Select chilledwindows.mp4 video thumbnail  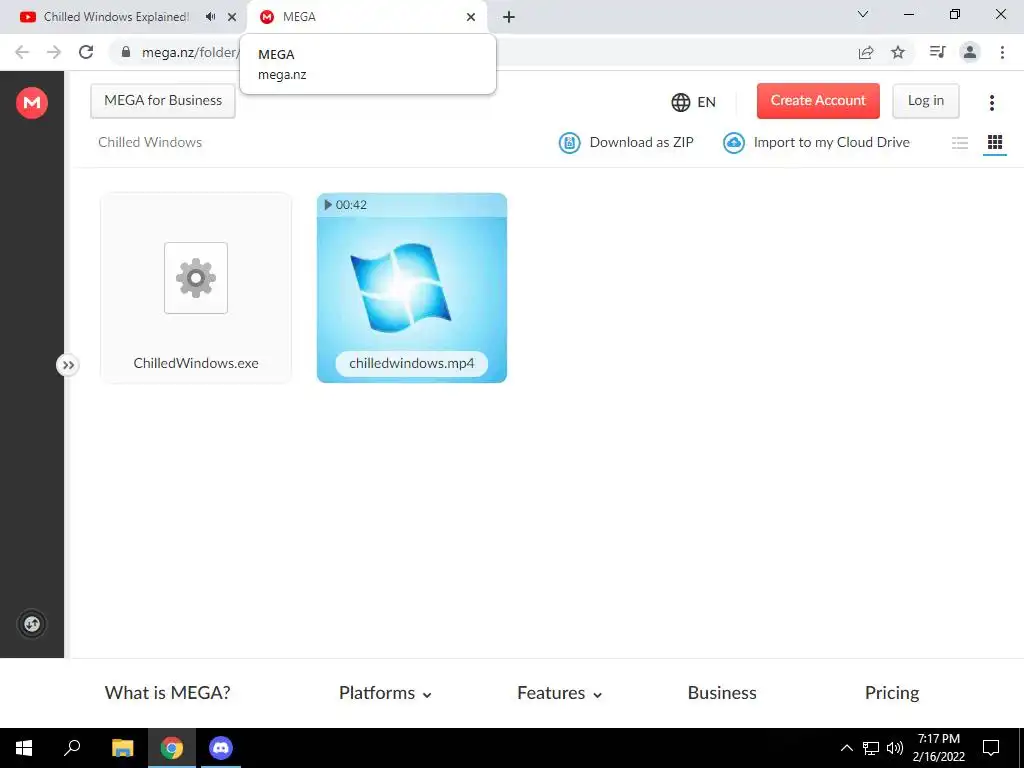pyautogui.click(x=412, y=287)
